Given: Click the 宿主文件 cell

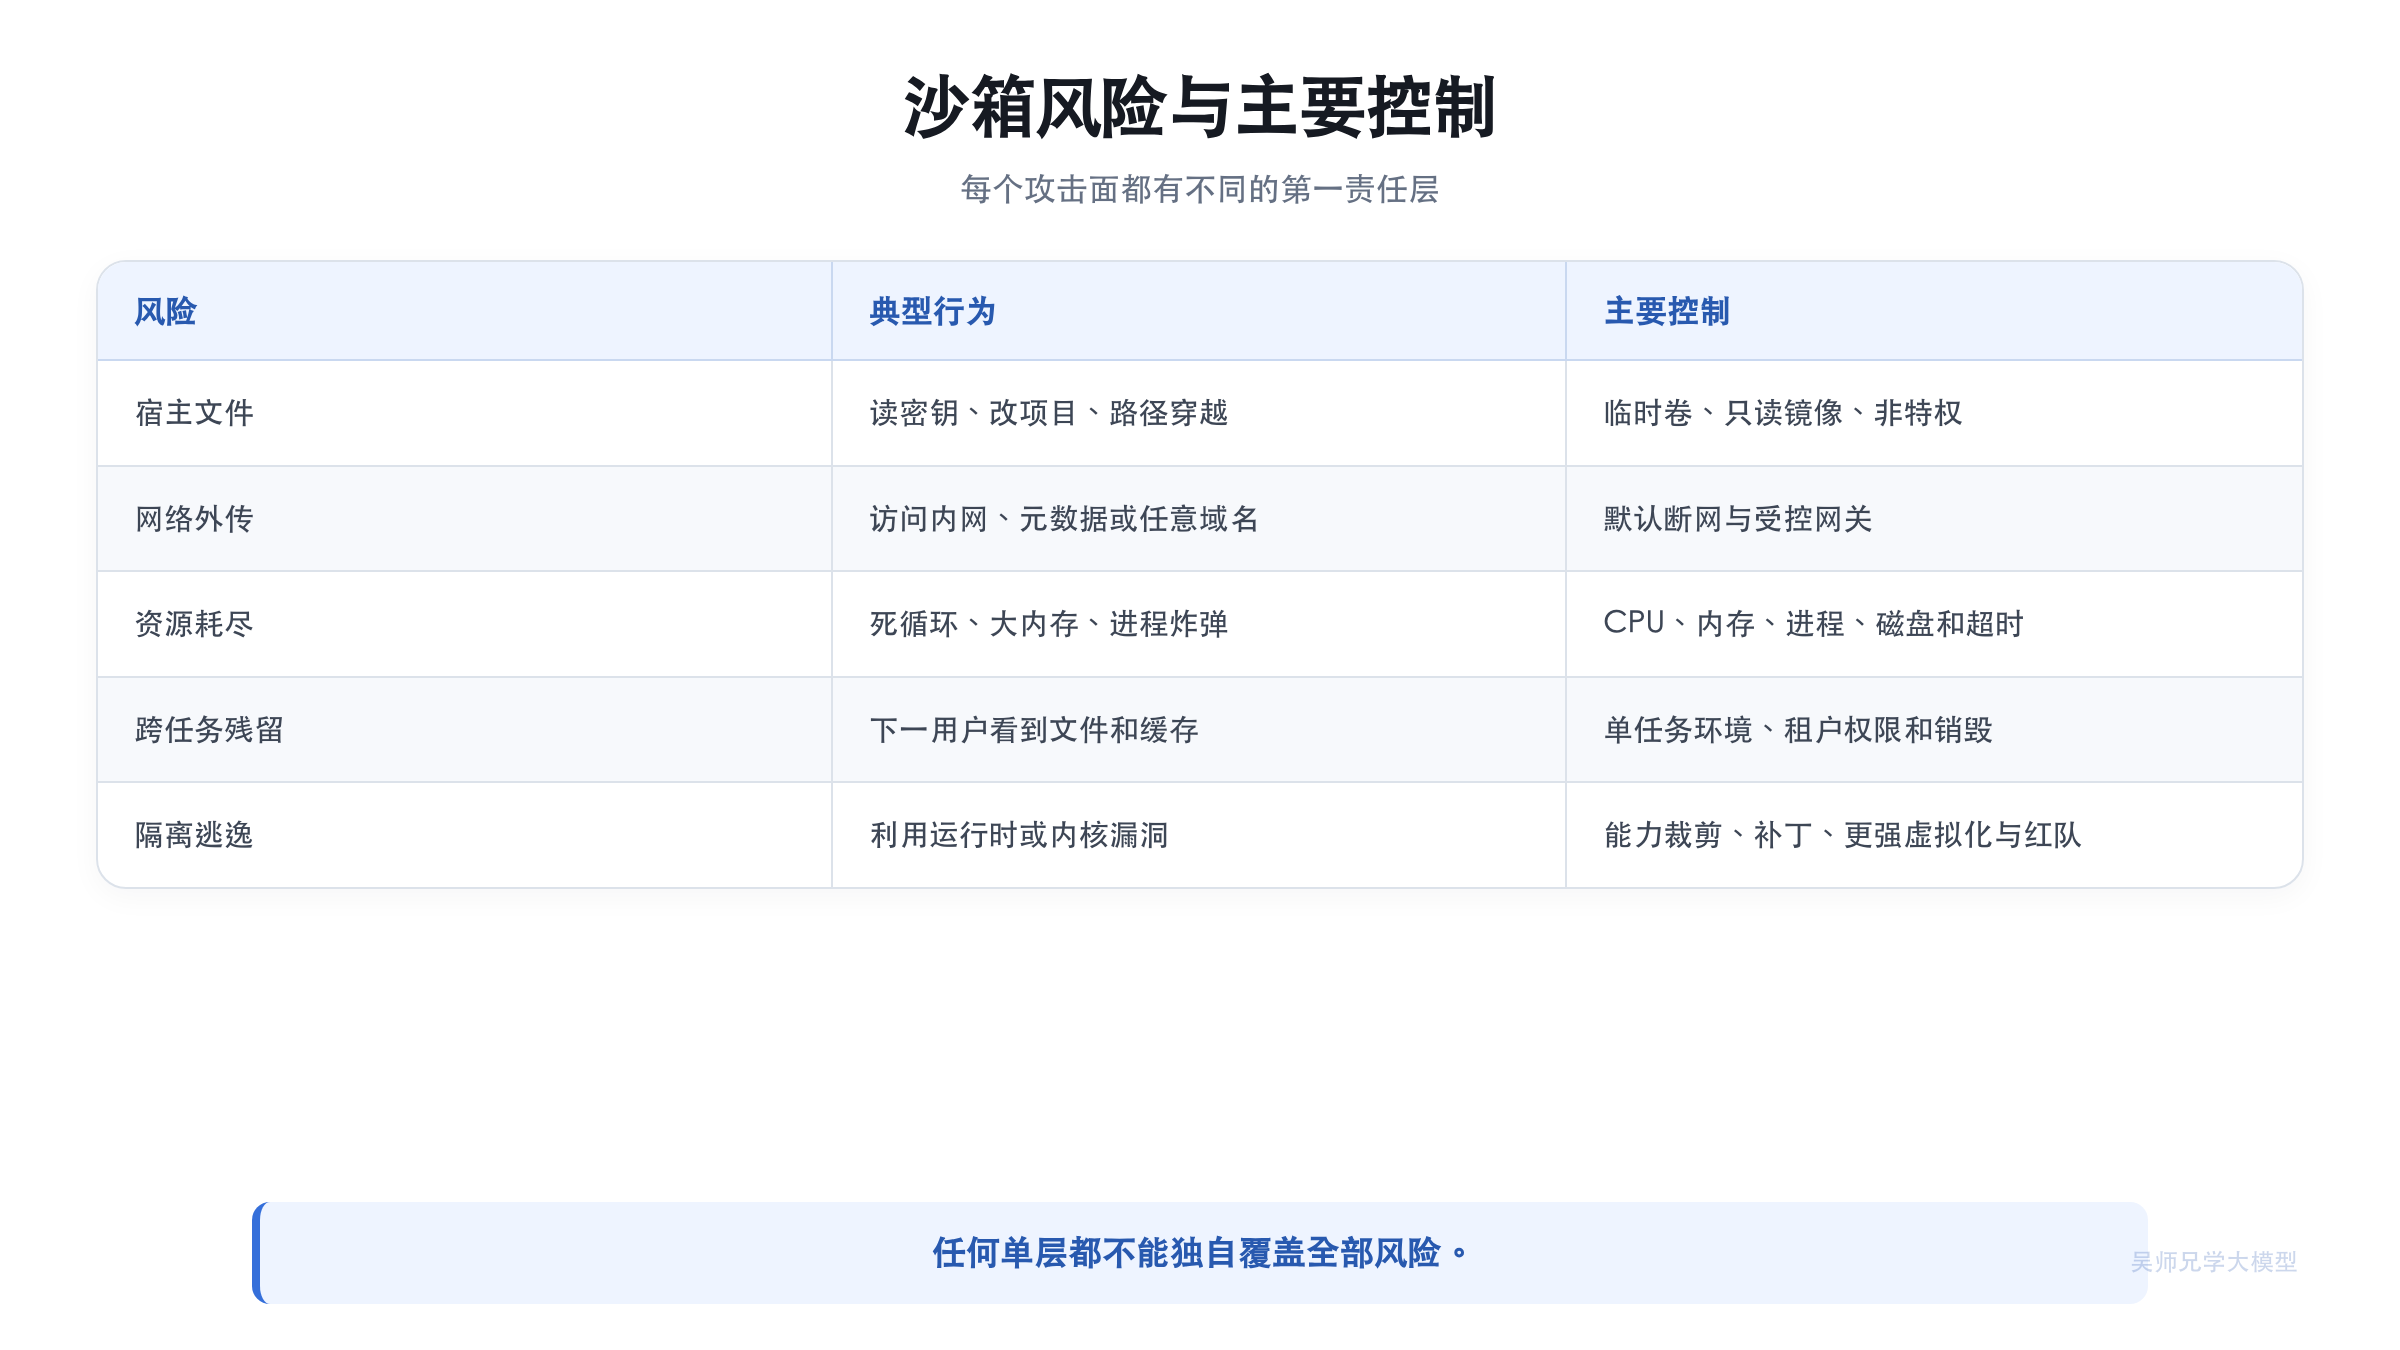Looking at the screenshot, I should pos(465,413).
